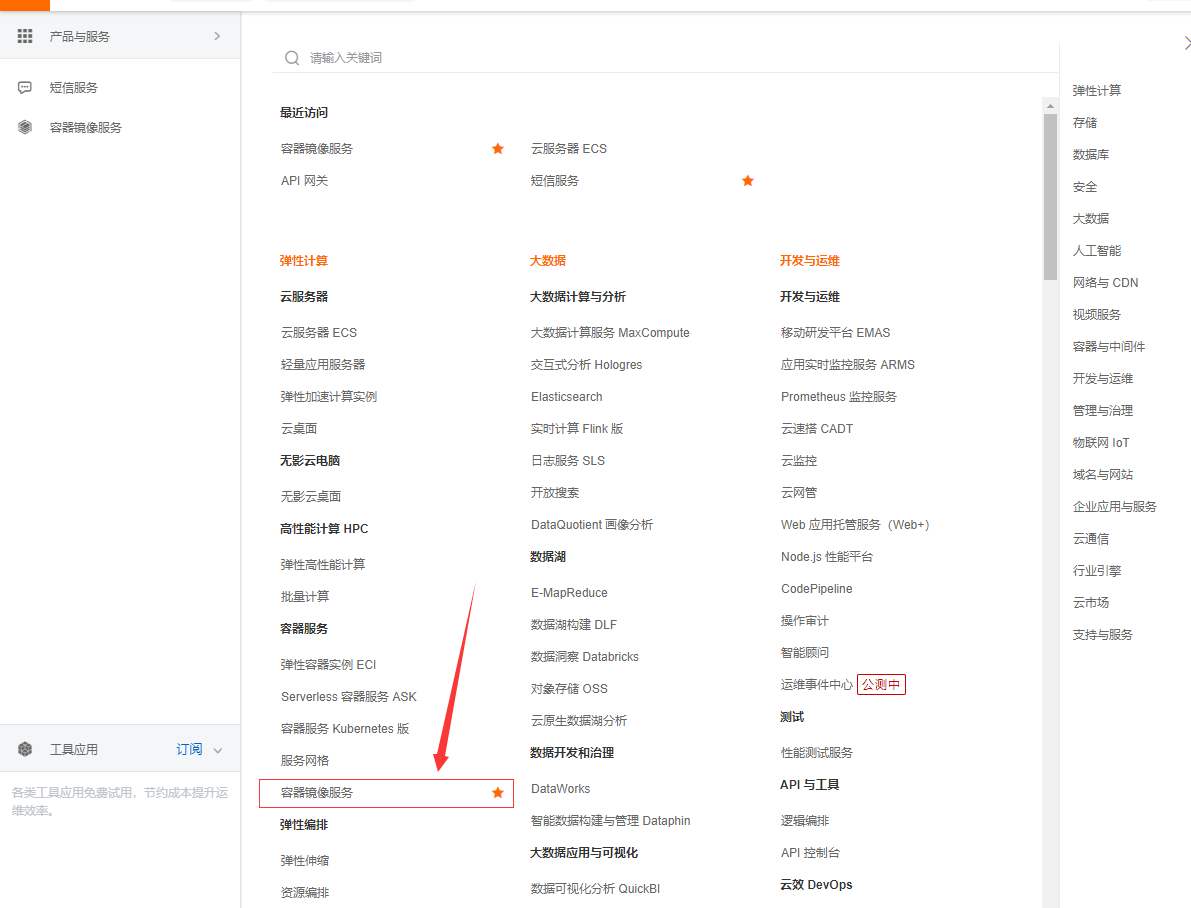Open 云监控 link

(x=798, y=460)
